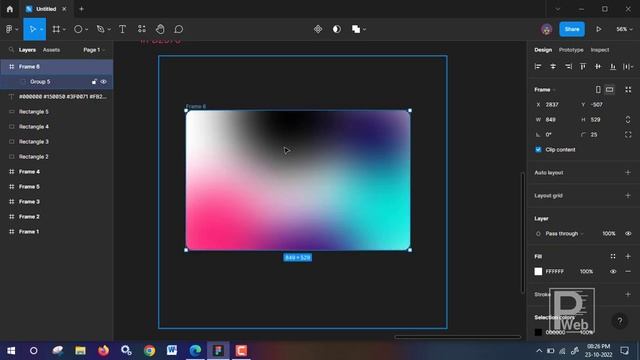Switch to the Layers tab

pyautogui.click(x=27, y=50)
